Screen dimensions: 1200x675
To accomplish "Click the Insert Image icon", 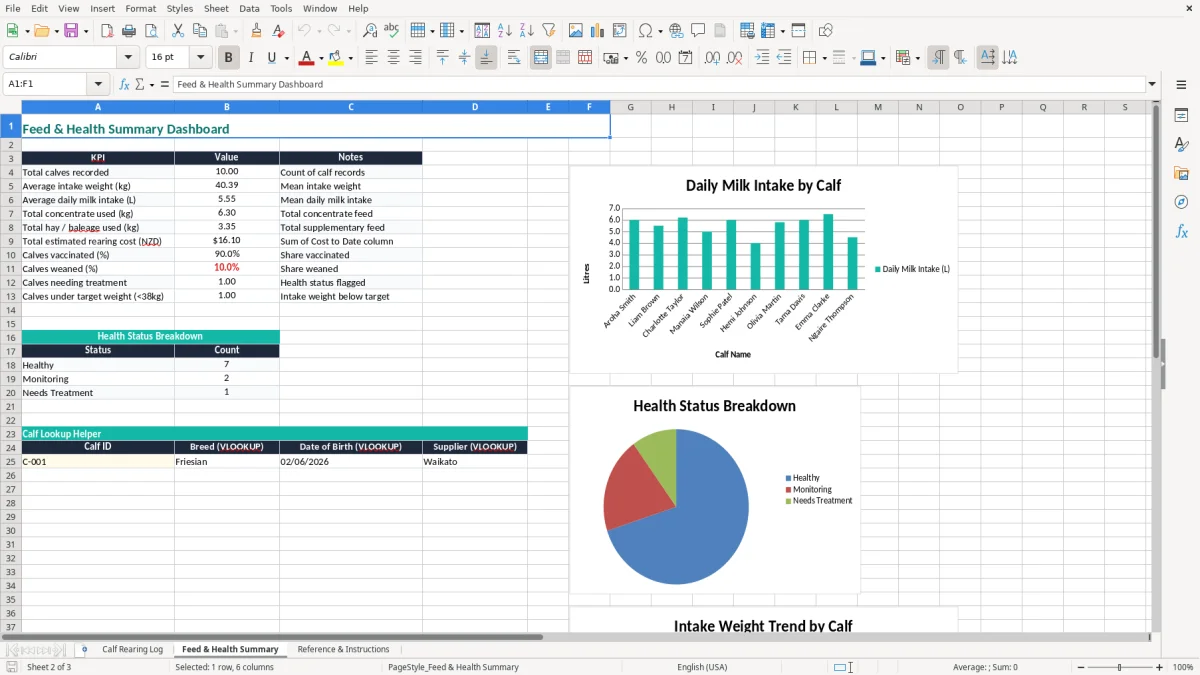I will (576, 31).
